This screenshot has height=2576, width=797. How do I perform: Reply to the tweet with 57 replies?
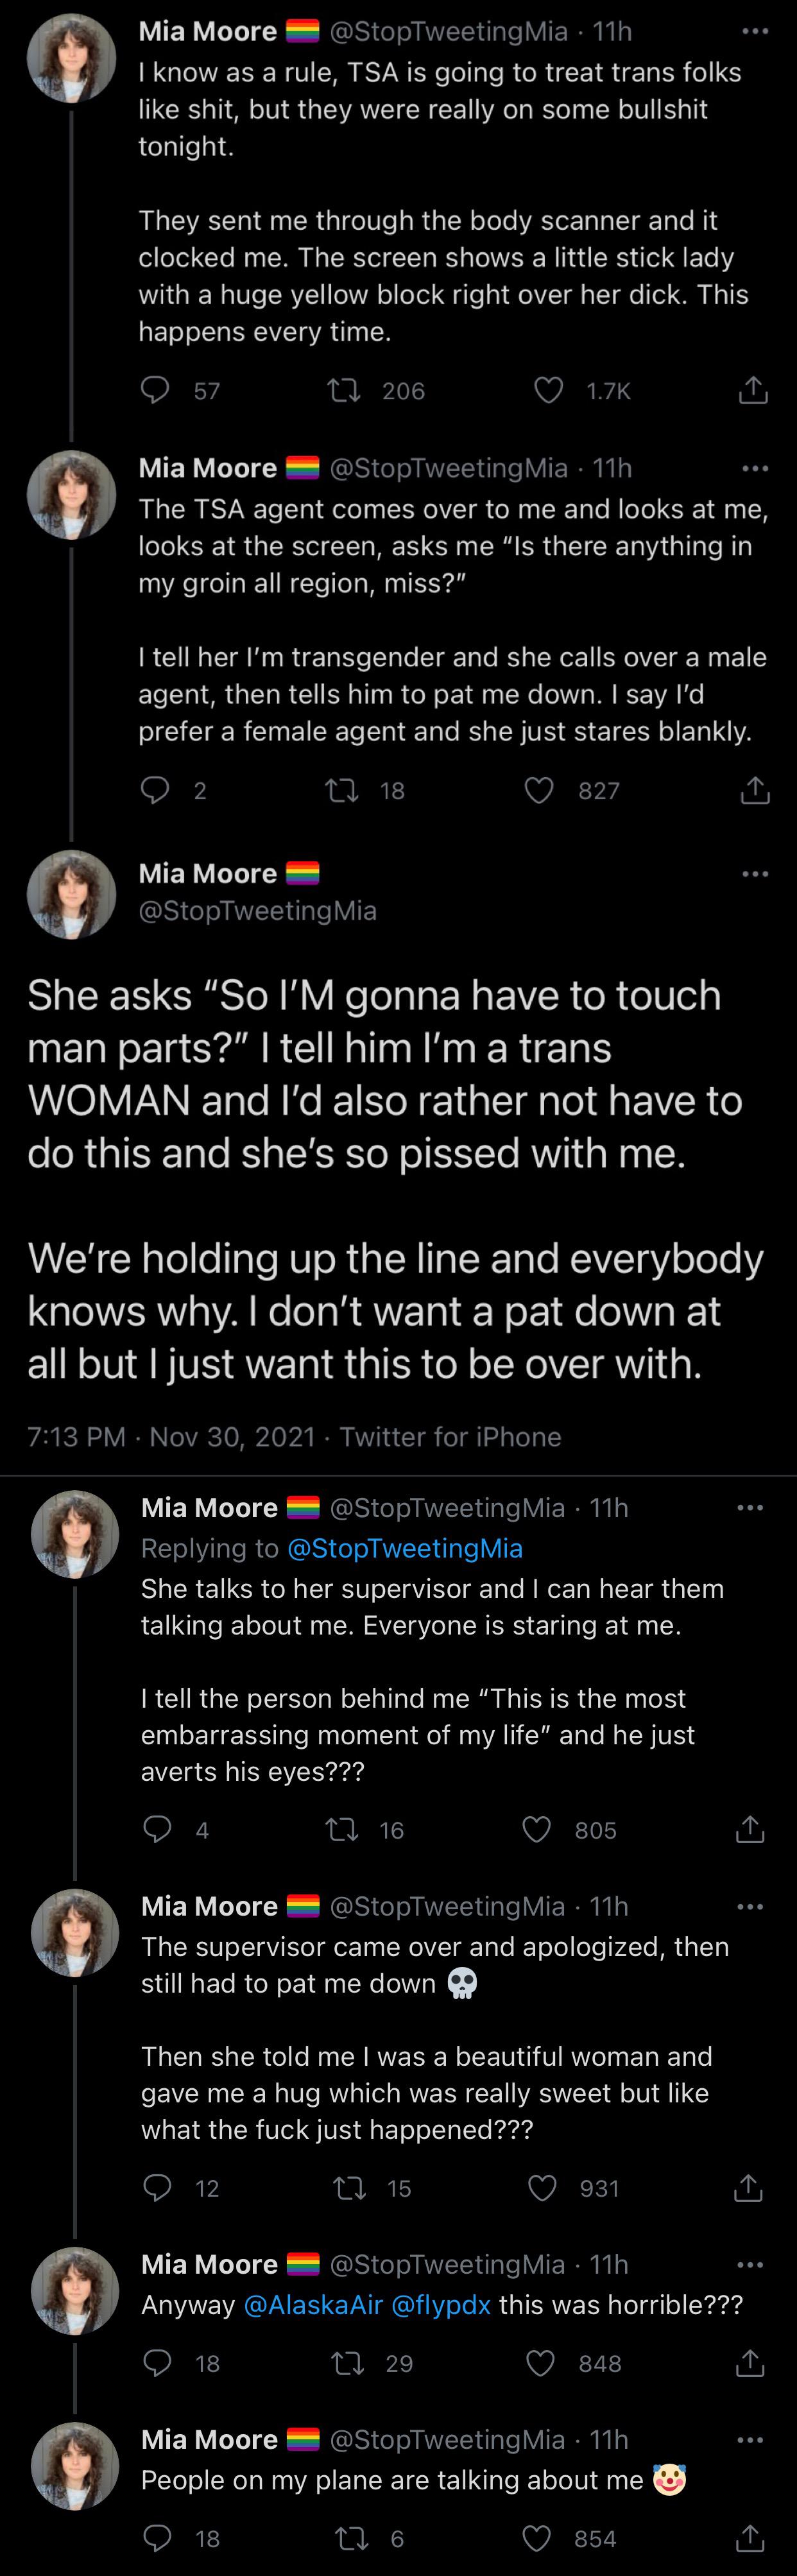point(155,390)
